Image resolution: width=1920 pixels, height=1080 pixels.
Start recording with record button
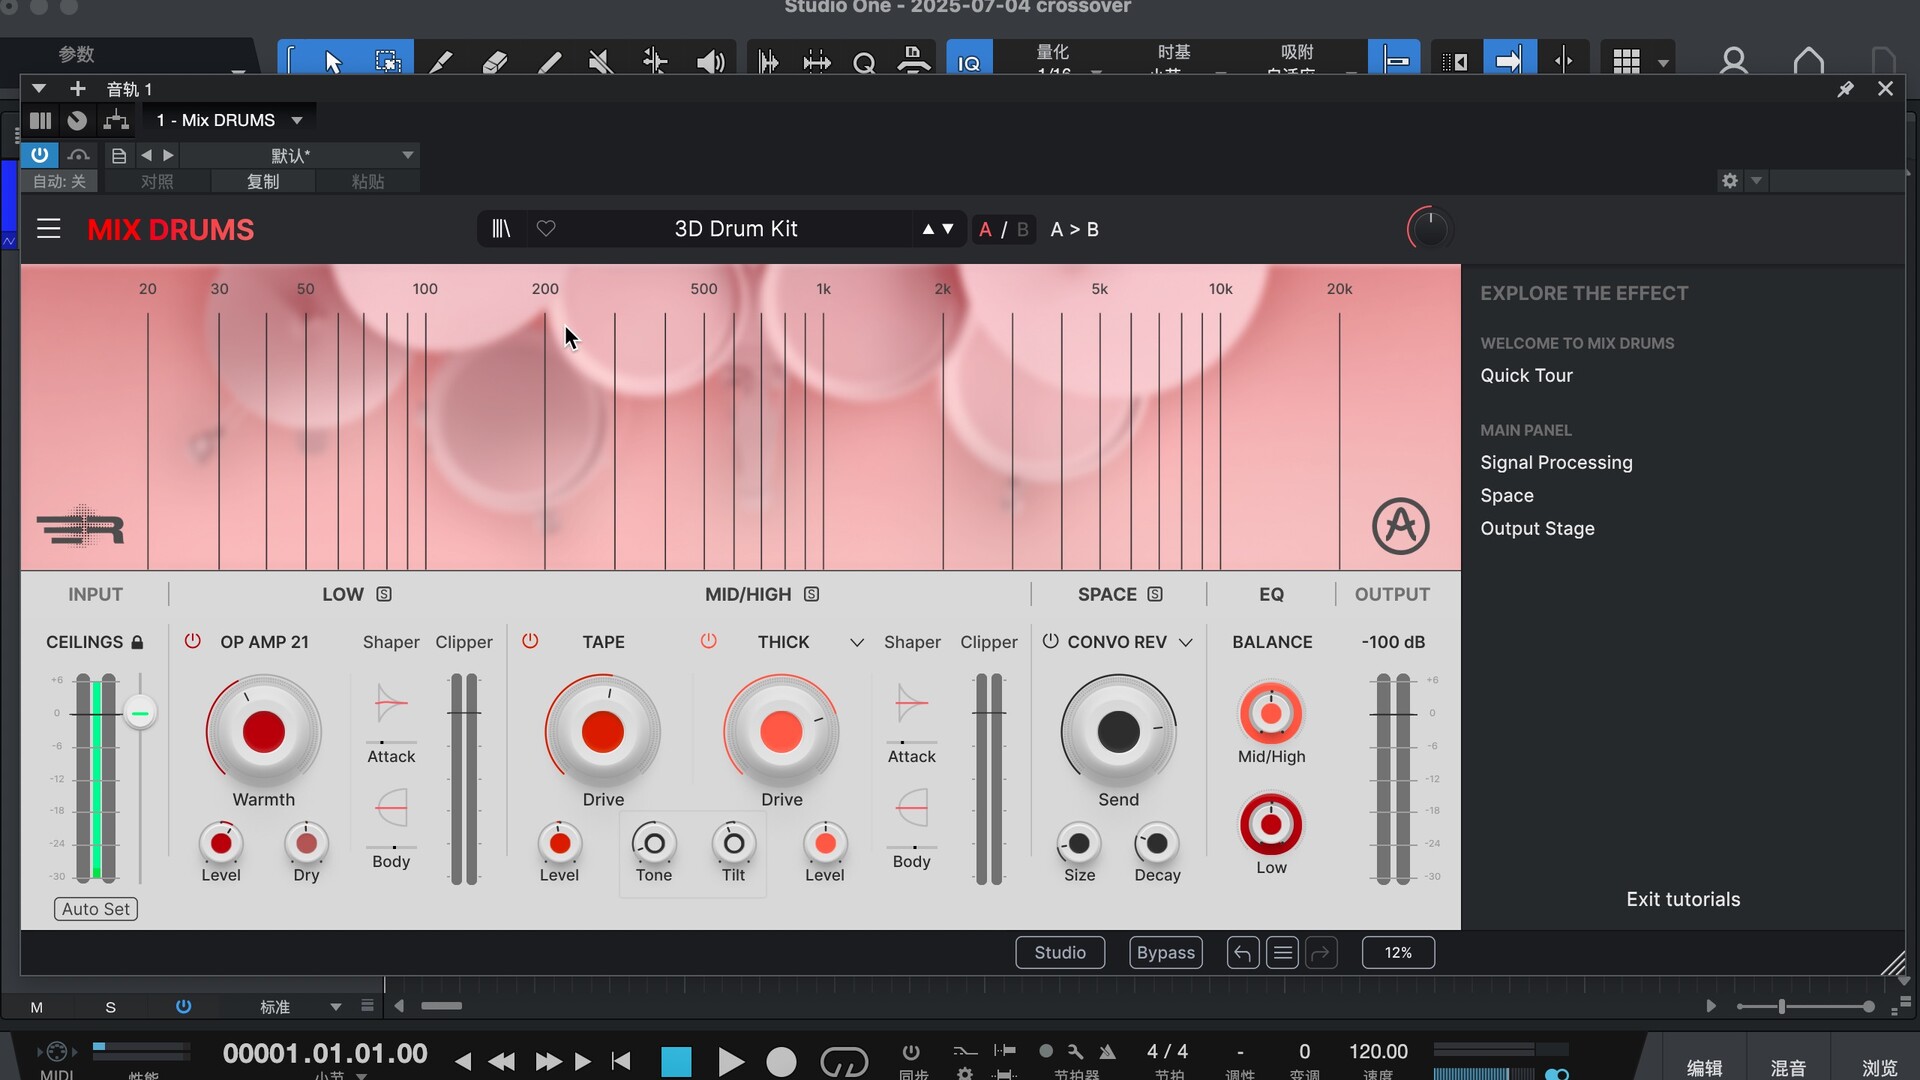pos(782,1061)
